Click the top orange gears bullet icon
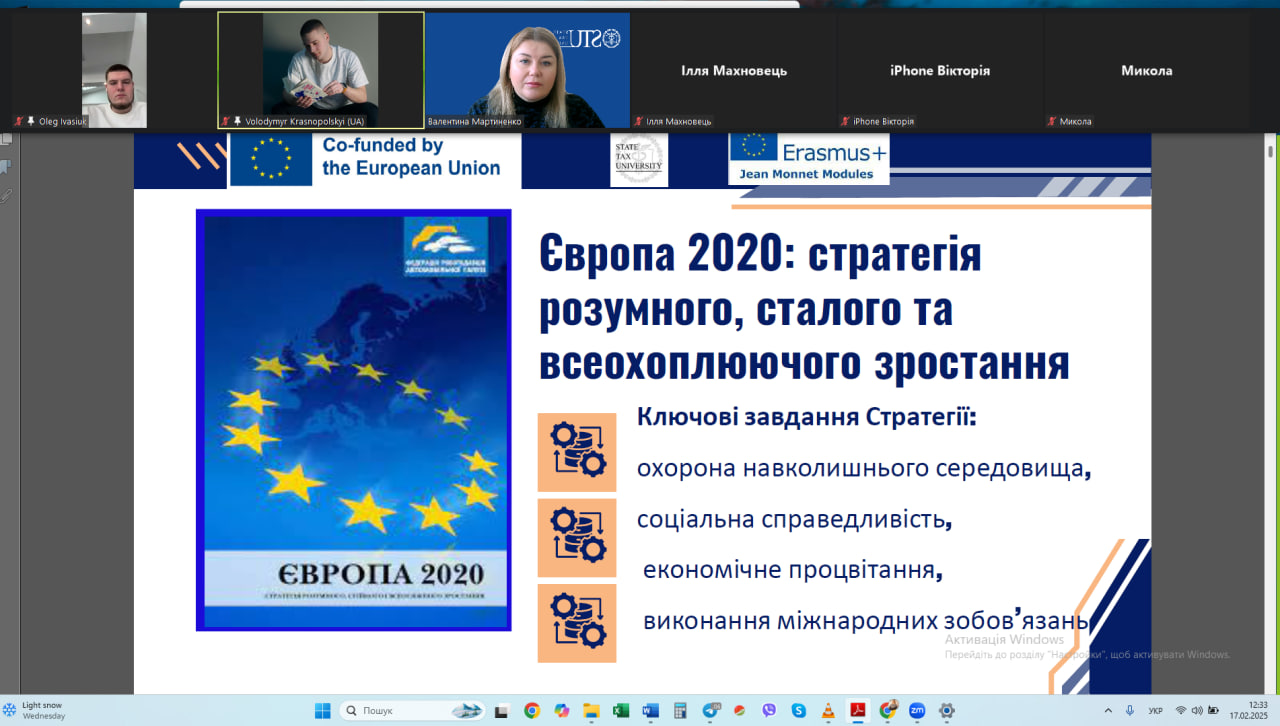The image size is (1280, 726). [x=577, y=452]
